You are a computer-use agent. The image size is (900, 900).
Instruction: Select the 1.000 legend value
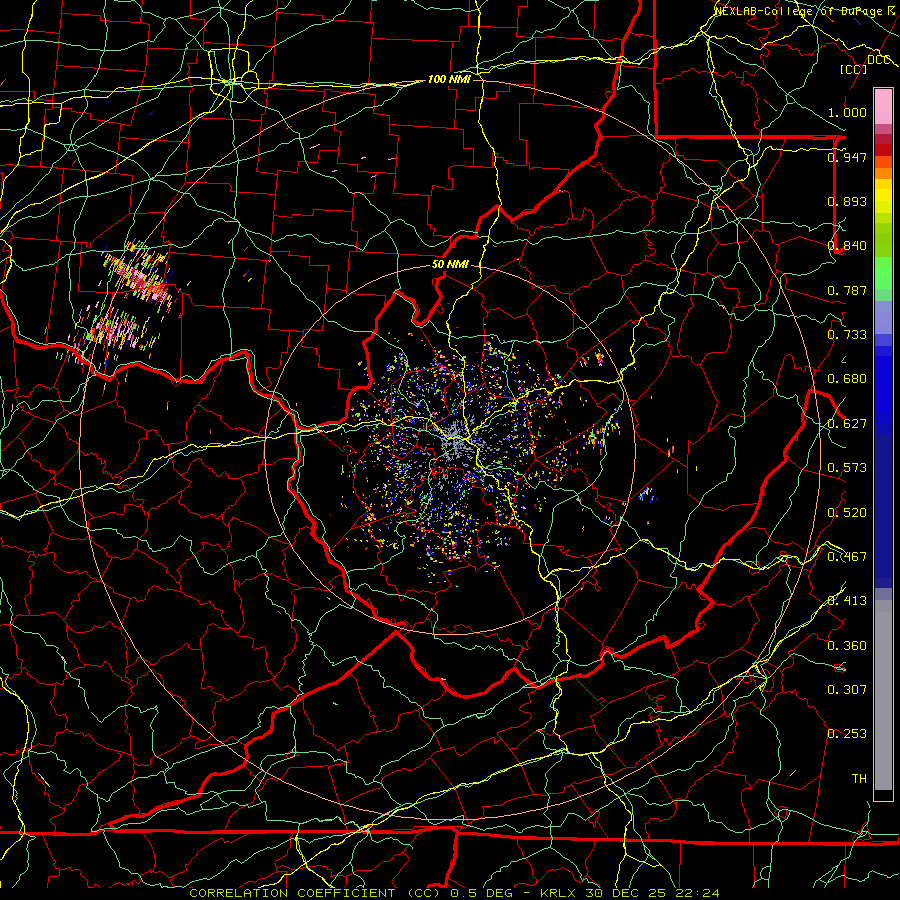click(x=847, y=112)
